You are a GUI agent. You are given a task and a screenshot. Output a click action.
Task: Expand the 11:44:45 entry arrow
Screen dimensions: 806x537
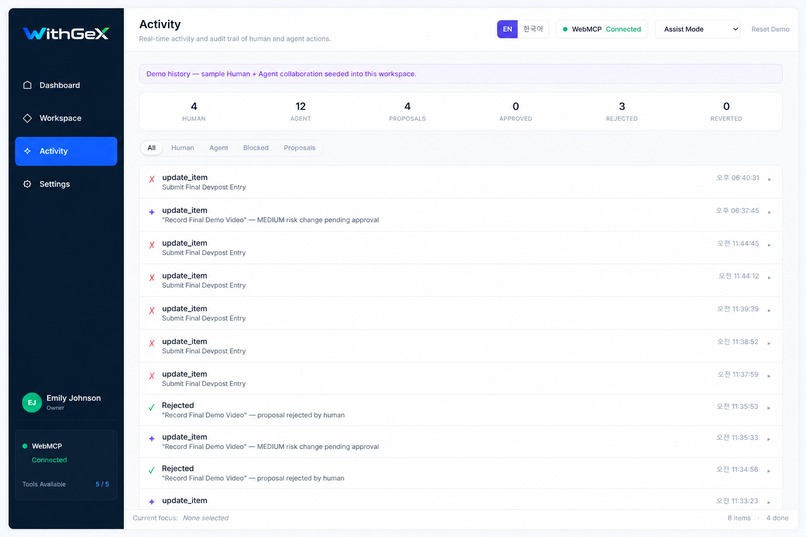[770, 245]
